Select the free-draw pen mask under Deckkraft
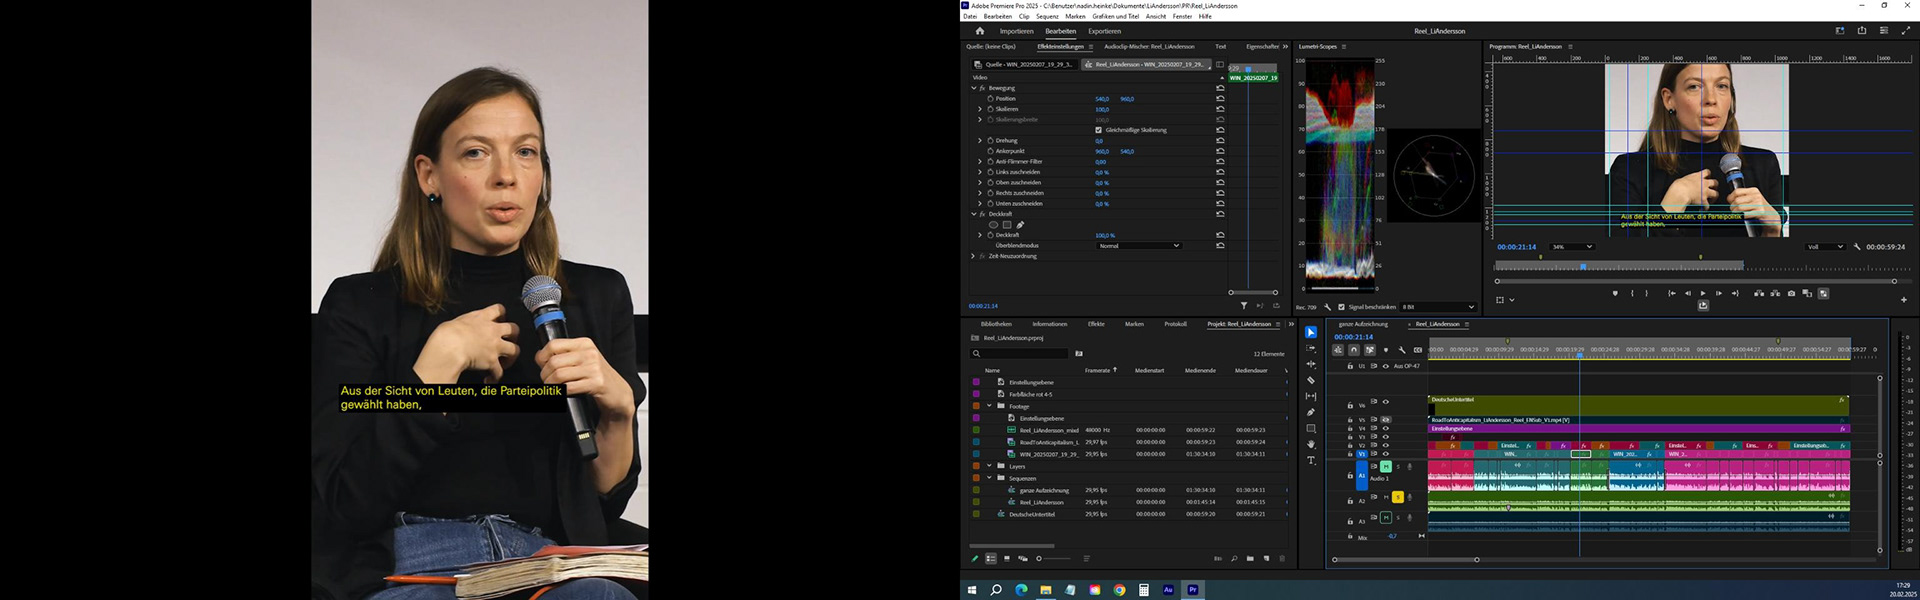This screenshot has width=1920, height=600. 1020,225
